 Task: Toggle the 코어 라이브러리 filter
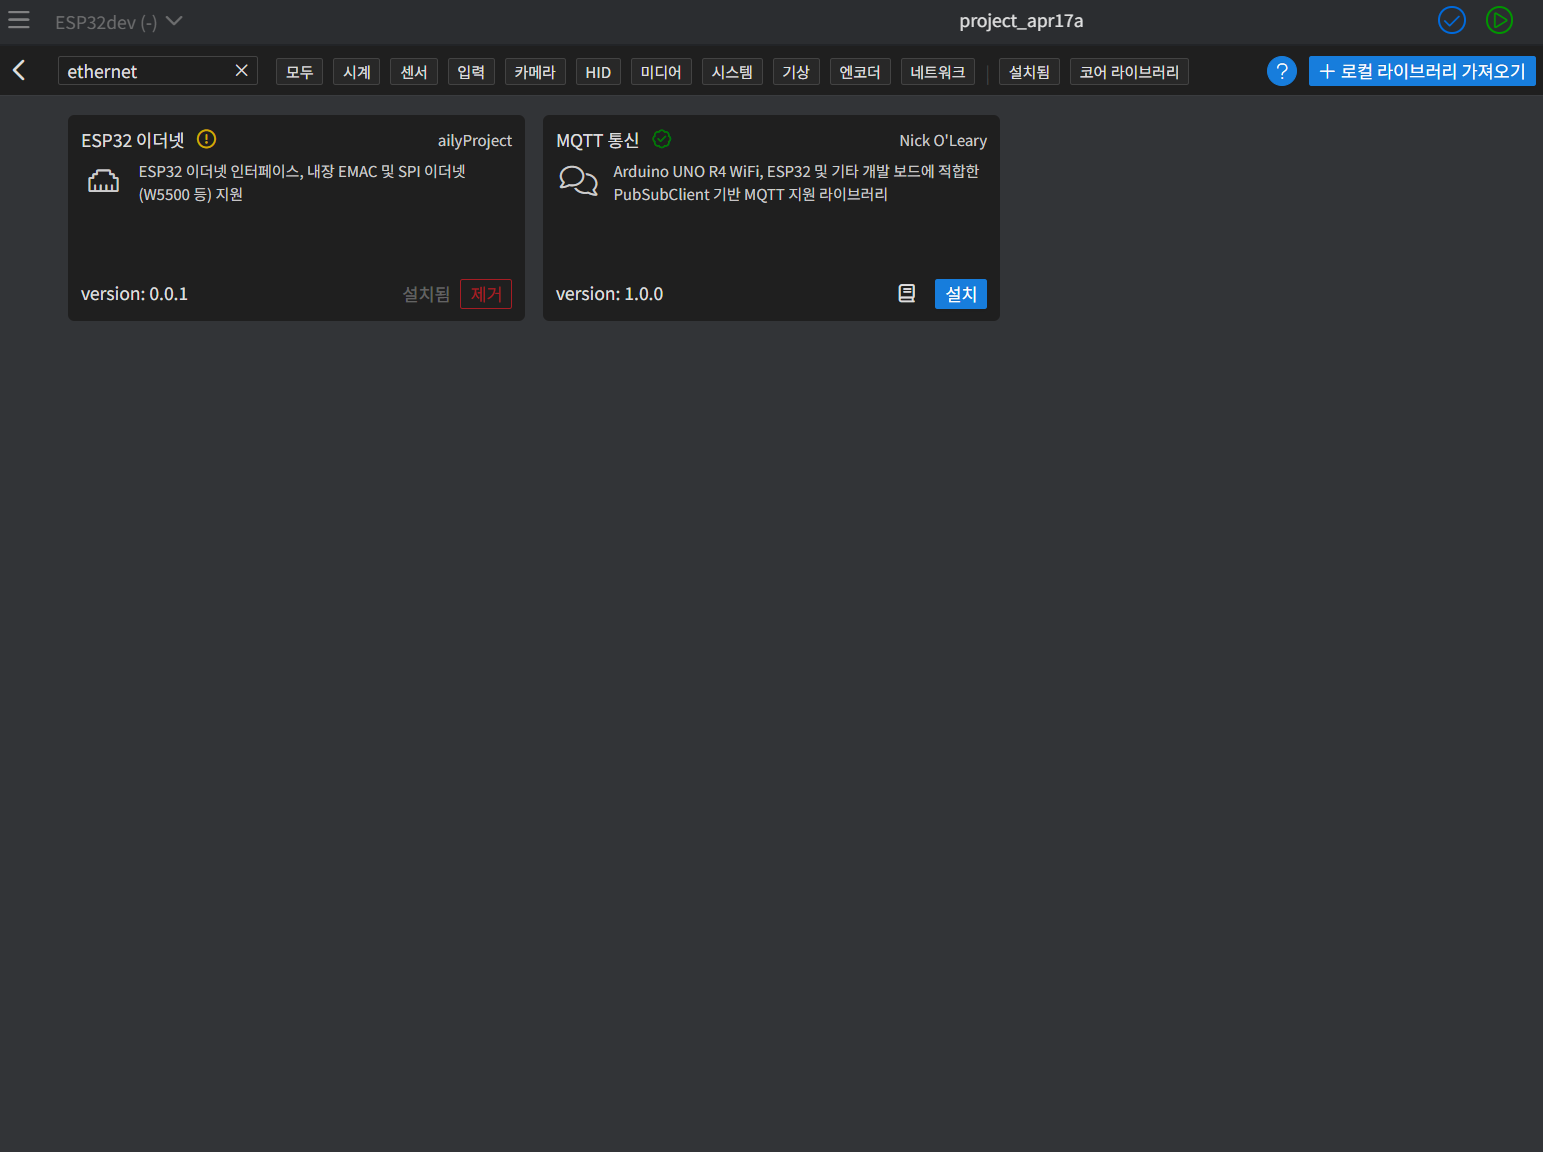(1129, 71)
